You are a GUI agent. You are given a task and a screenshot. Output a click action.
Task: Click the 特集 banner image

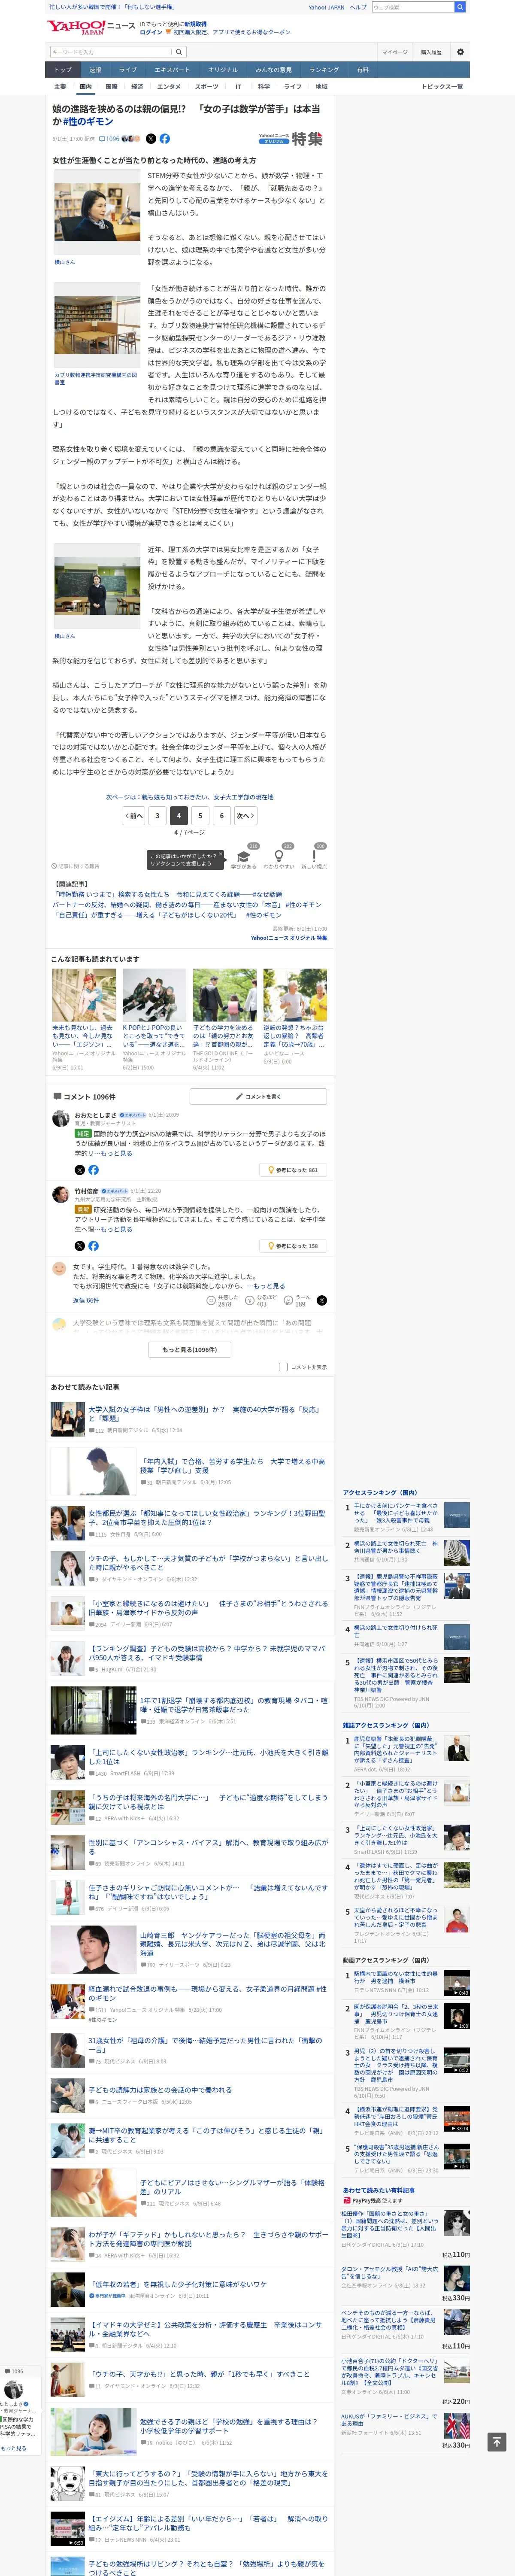coord(291,139)
